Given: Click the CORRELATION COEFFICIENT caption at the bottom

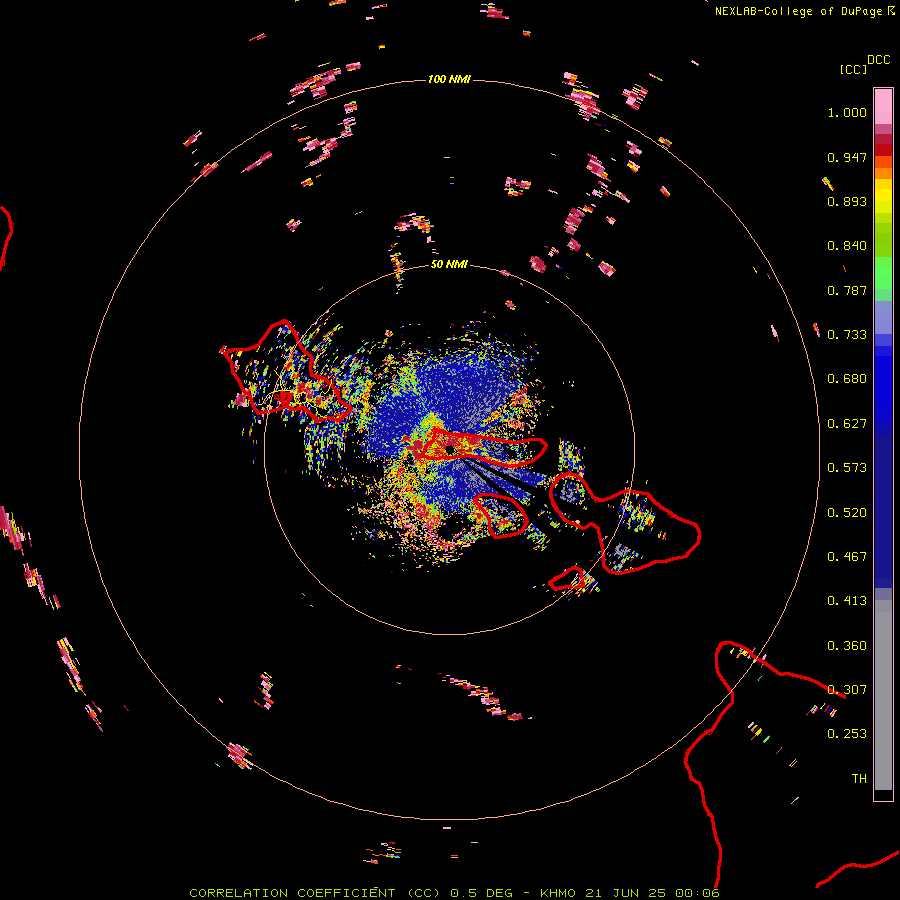Looking at the screenshot, I should pos(454,893).
